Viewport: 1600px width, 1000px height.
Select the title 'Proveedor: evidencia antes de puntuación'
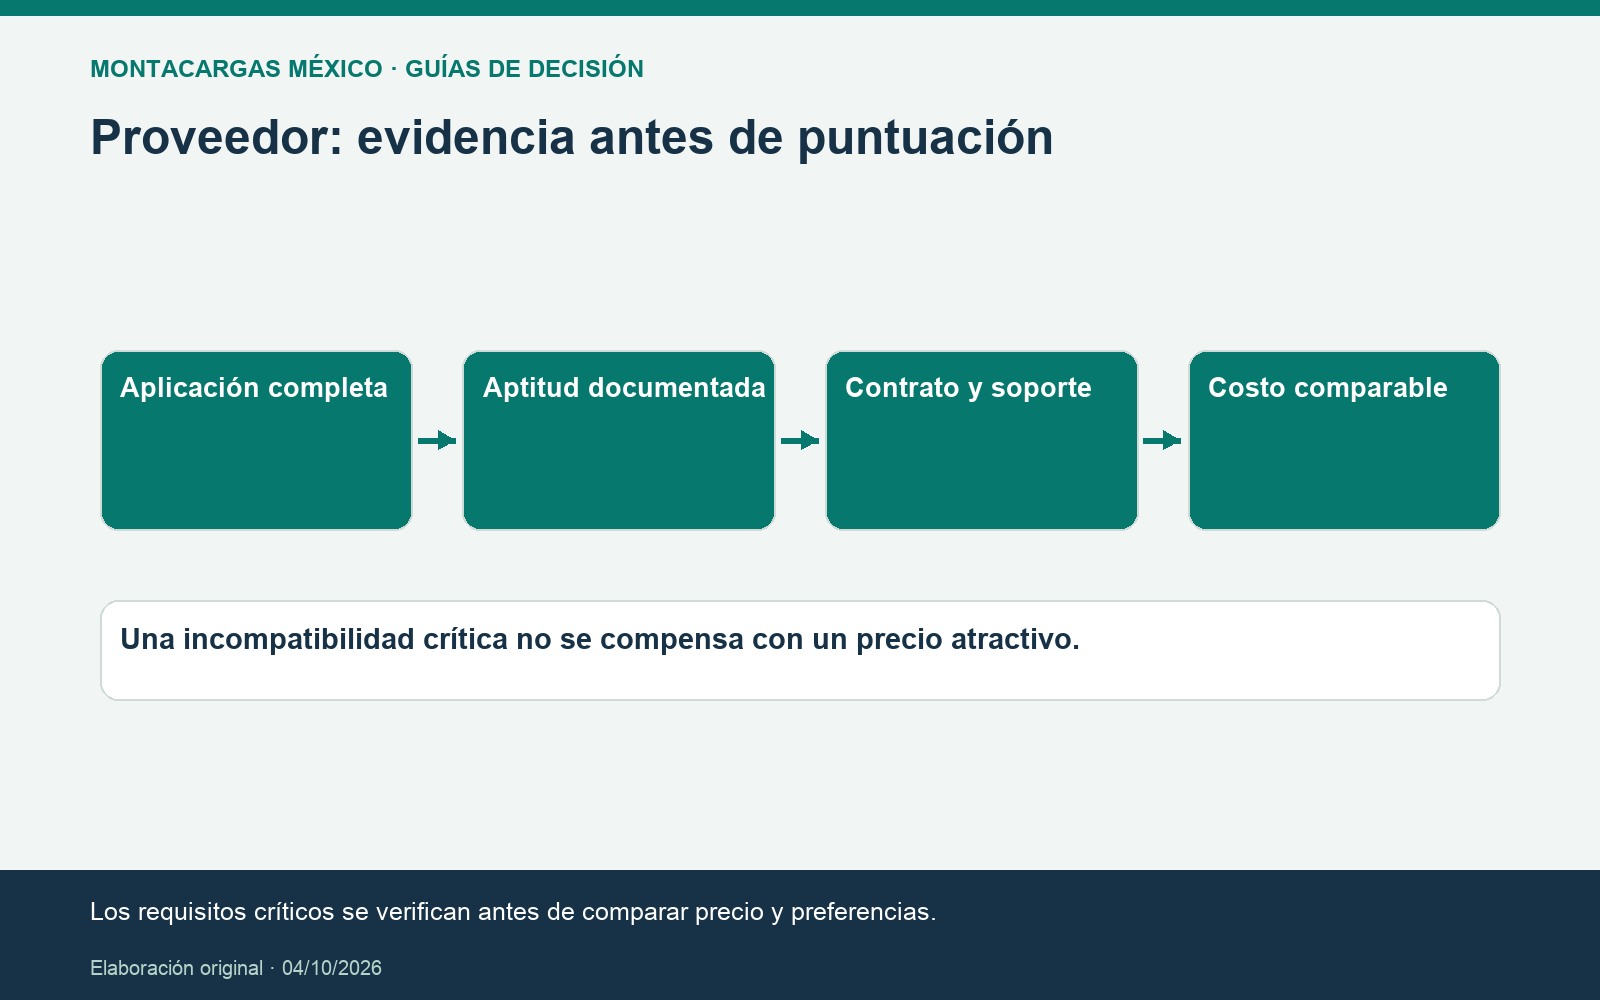click(x=572, y=138)
